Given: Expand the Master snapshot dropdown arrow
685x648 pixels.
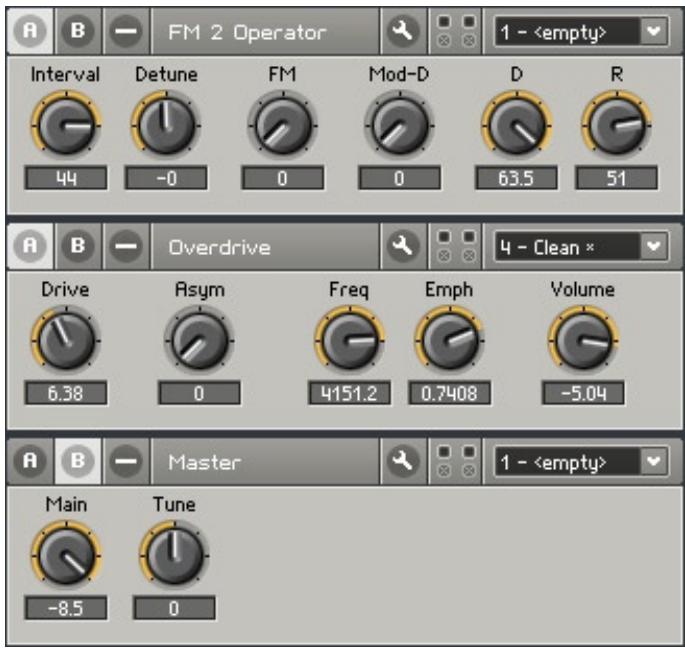Looking at the screenshot, I should click(x=654, y=461).
